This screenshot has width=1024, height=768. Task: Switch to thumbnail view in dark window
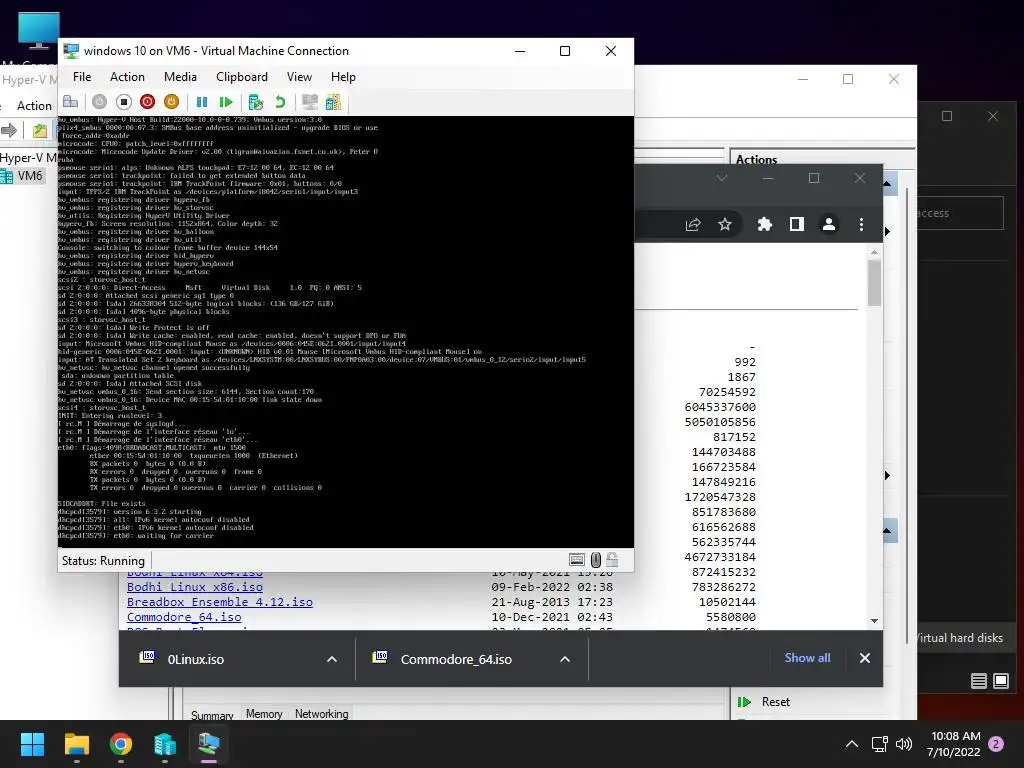pyautogui.click(x=1001, y=681)
